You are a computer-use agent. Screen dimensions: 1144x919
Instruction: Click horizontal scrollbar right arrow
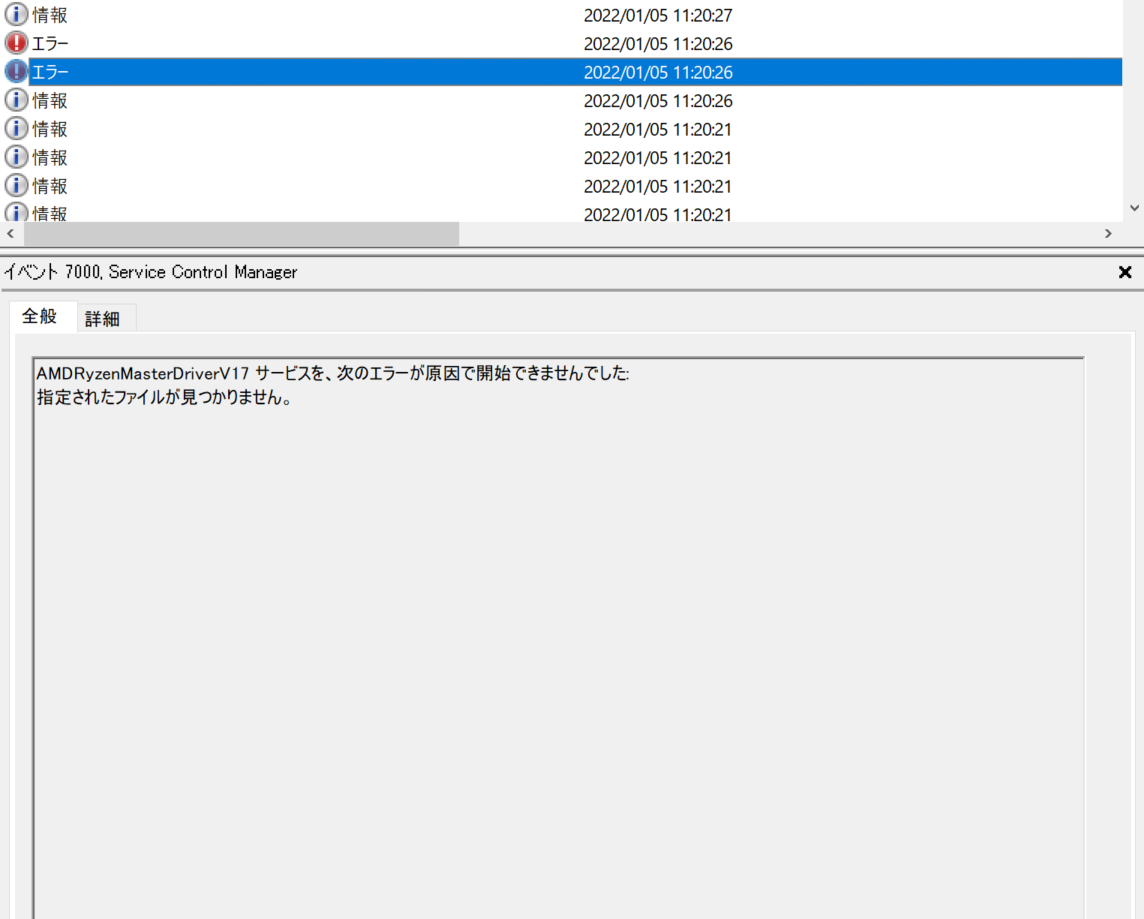(1108, 233)
